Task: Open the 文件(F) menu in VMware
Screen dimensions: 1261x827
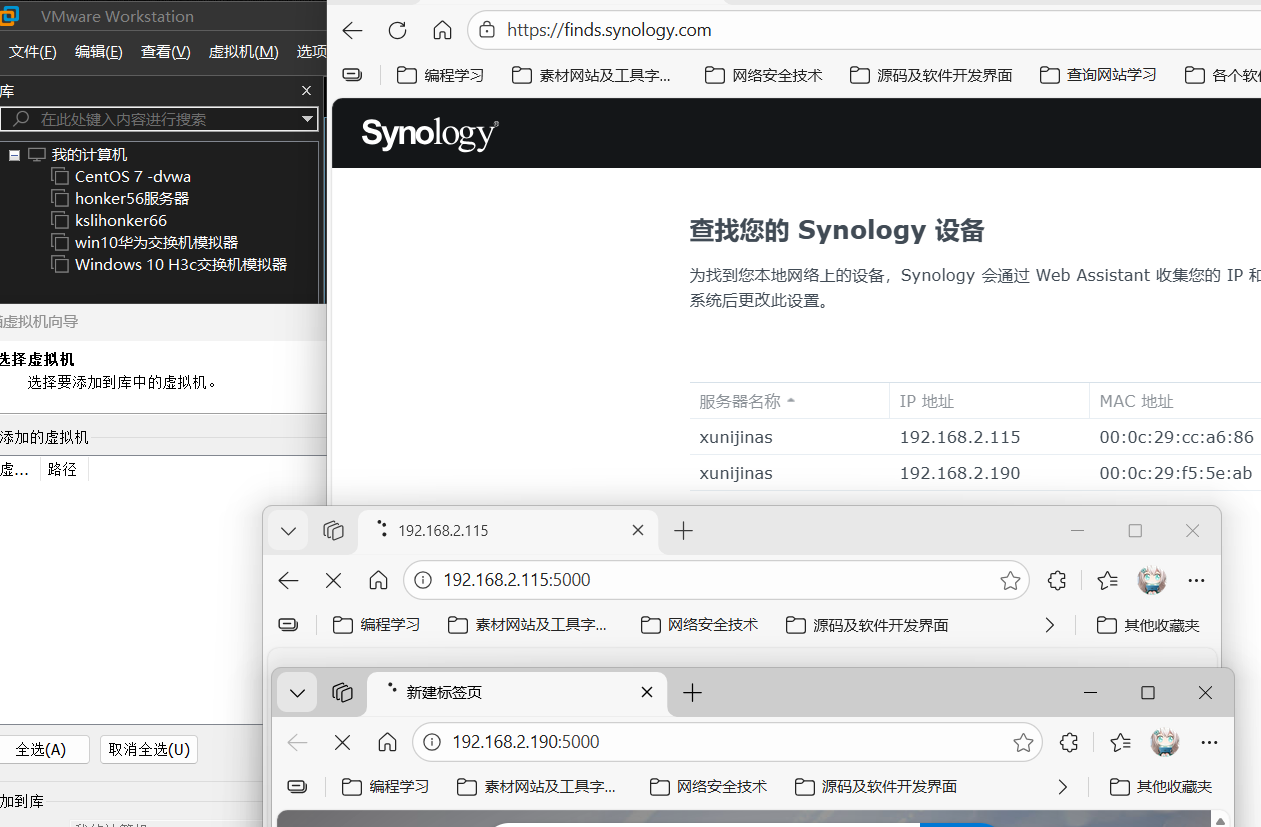Action: pyautogui.click(x=33, y=52)
